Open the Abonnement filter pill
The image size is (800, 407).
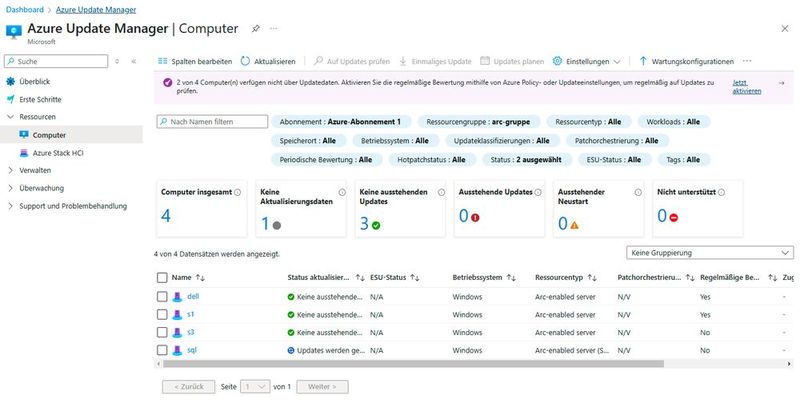(x=340, y=122)
